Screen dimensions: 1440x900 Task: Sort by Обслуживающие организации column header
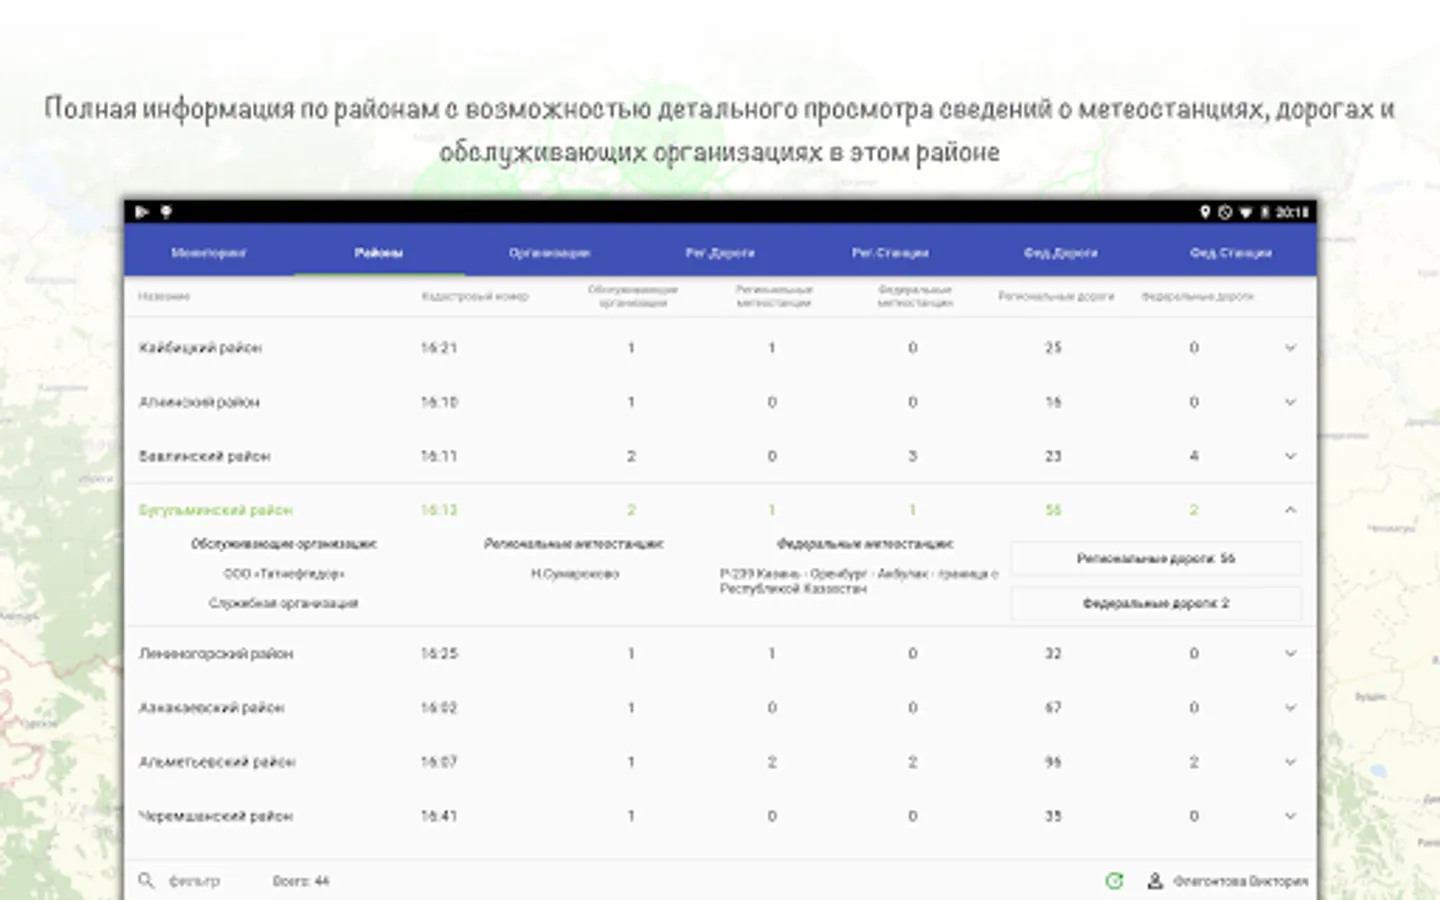pyautogui.click(x=632, y=296)
